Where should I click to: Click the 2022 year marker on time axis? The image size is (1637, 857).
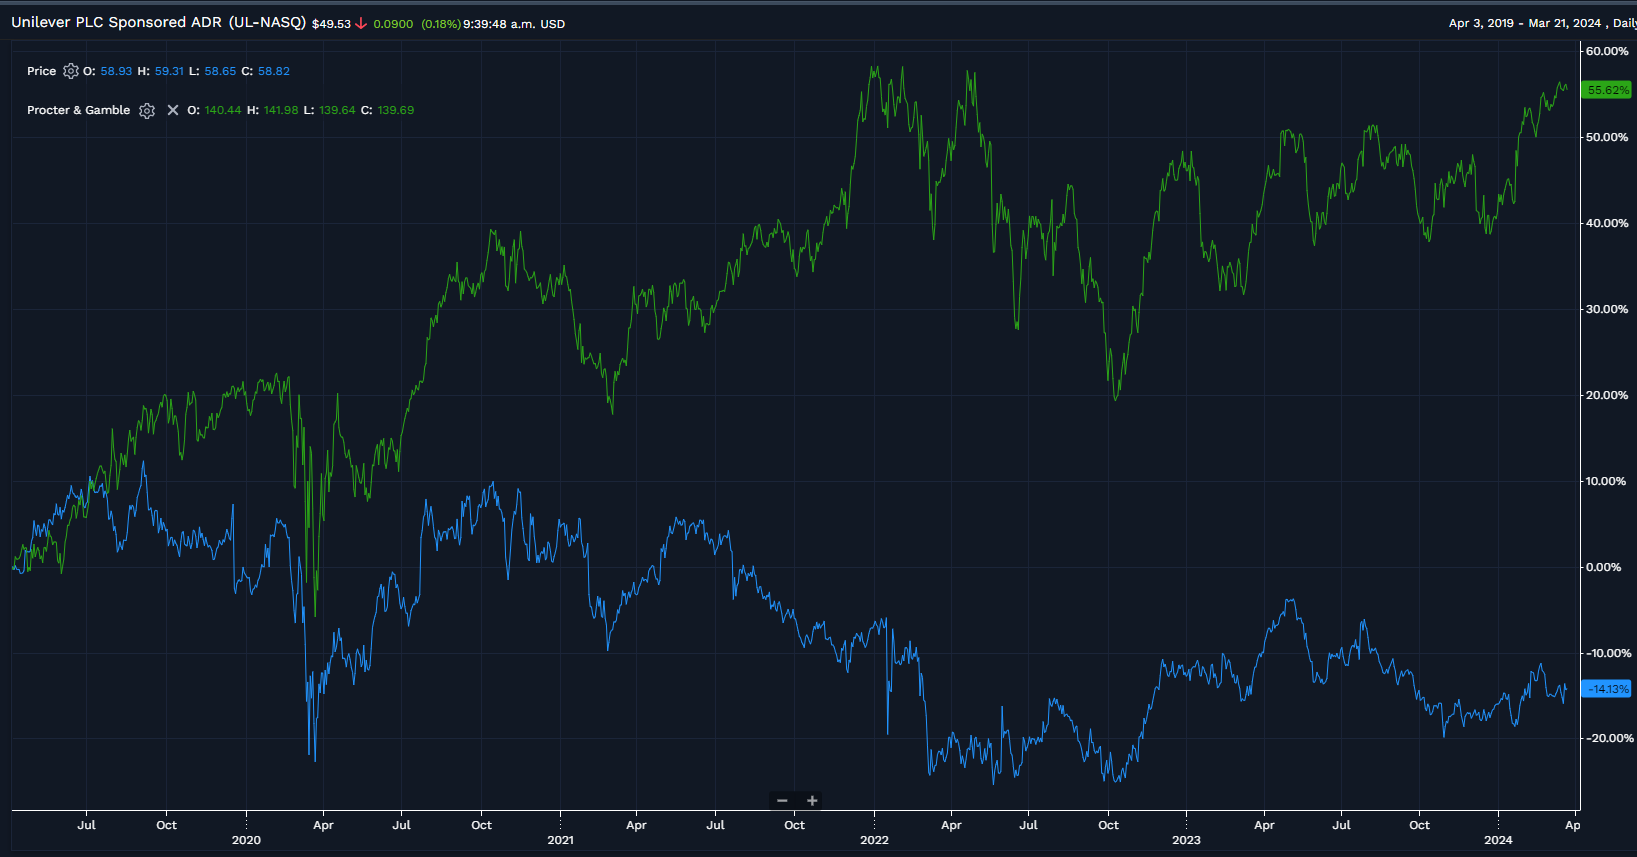click(x=874, y=840)
